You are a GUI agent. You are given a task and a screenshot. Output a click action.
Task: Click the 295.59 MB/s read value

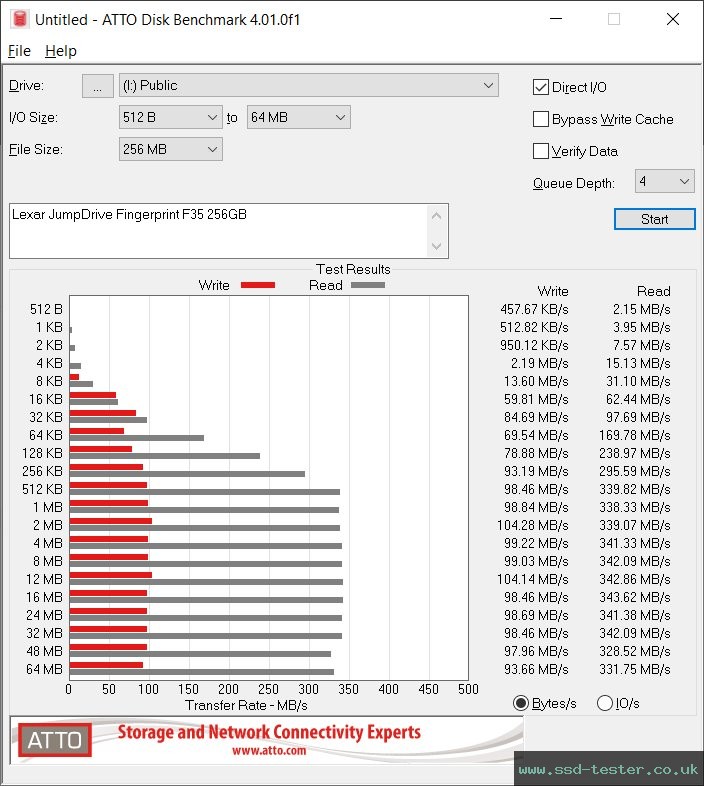pyautogui.click(x=635, y=471)
